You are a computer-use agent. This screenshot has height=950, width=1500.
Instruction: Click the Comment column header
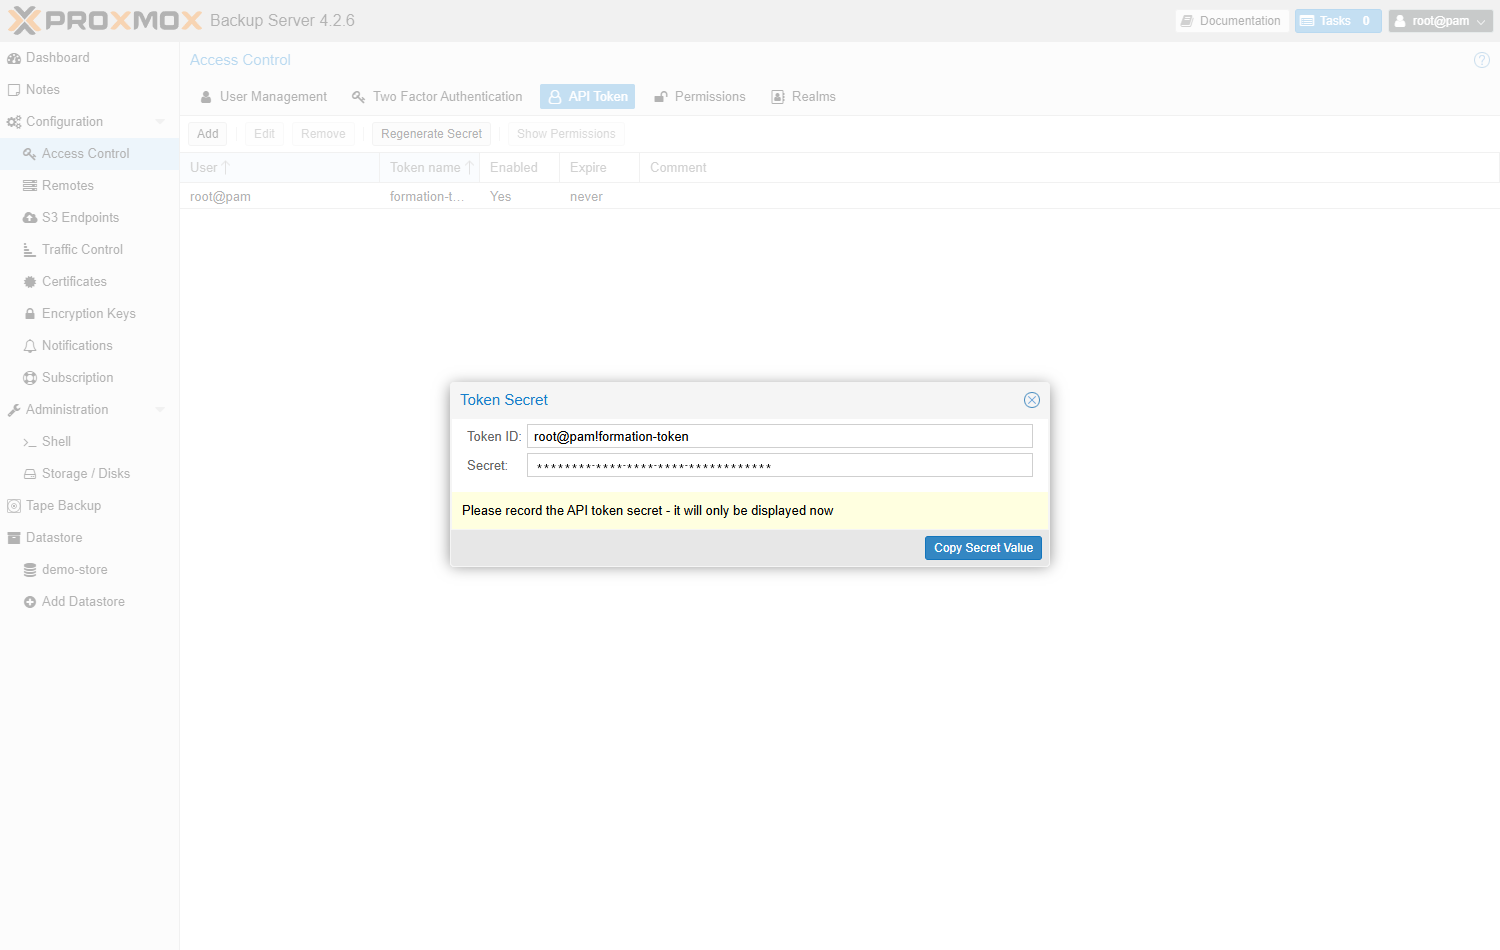(1069, 168)
